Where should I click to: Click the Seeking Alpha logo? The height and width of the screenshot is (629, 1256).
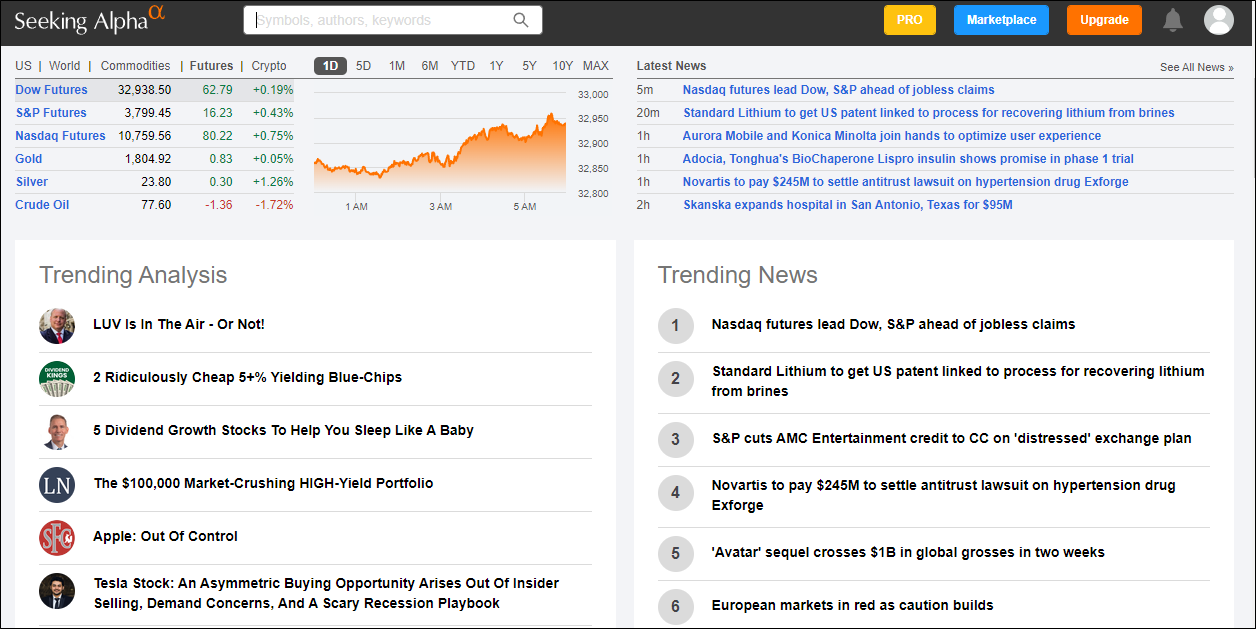89,18
